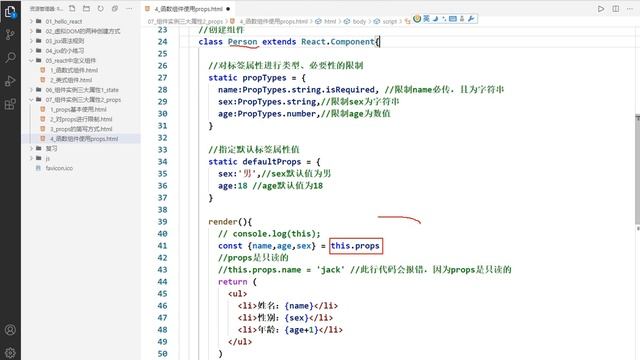Open the Run and Debug view
The height and width of the screenshot is (360, 640).
(x=10, y=81)
